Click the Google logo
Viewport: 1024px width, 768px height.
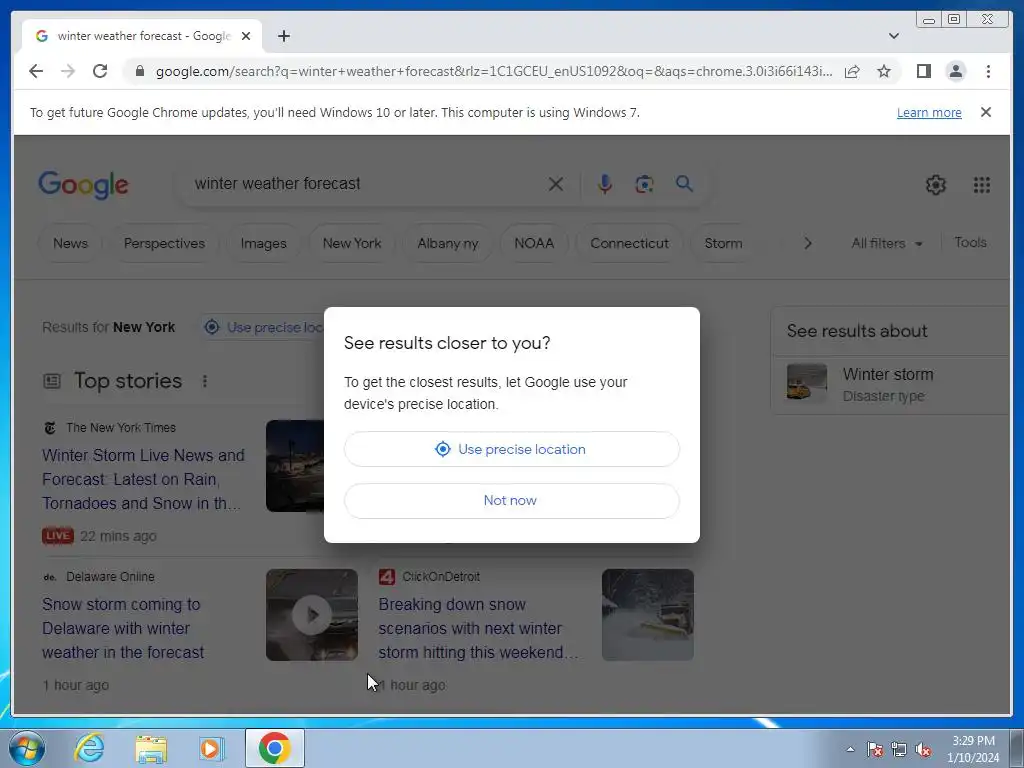pyautogui.click(x=84, y=185)
